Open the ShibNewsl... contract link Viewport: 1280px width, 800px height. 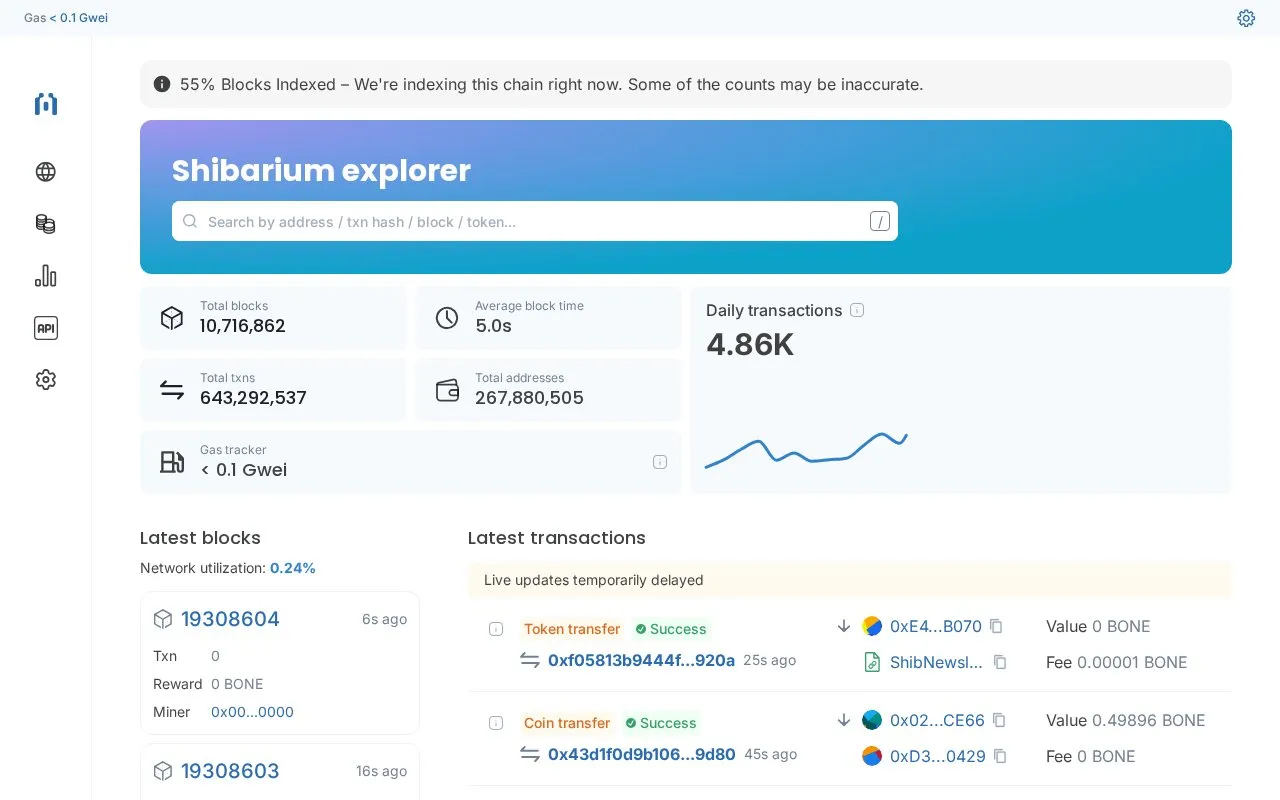936,662
